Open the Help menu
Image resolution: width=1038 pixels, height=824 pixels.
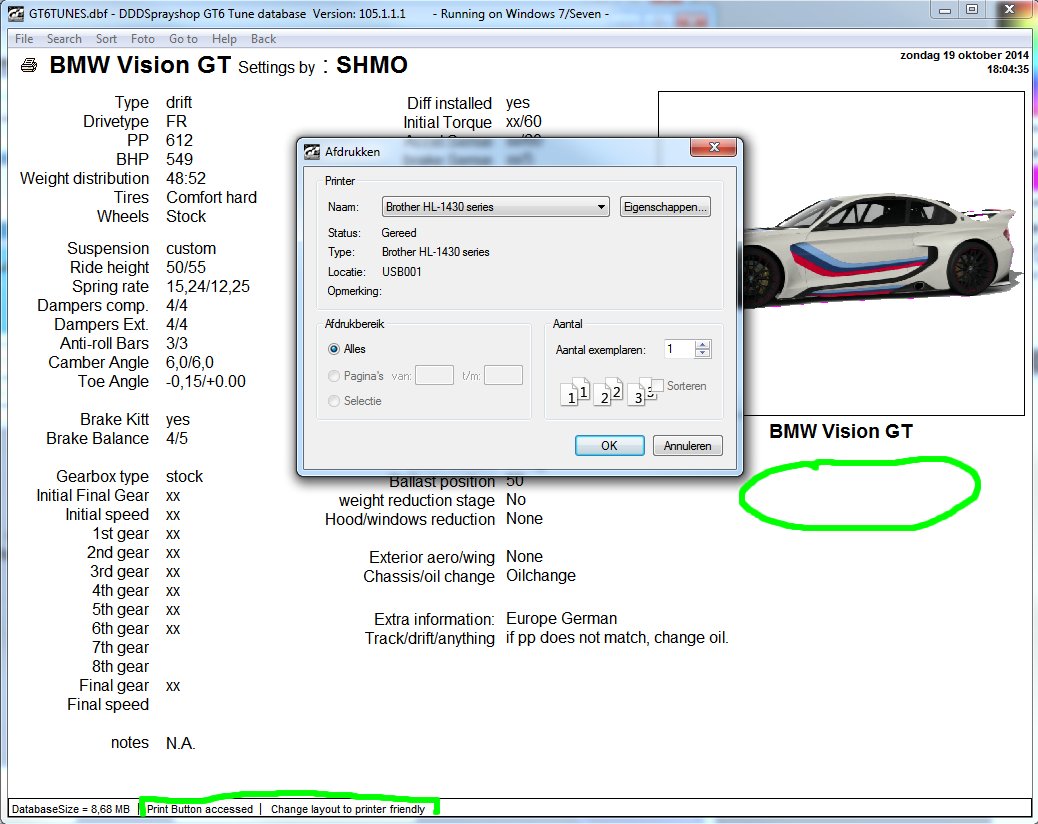[x=224, y=39]
